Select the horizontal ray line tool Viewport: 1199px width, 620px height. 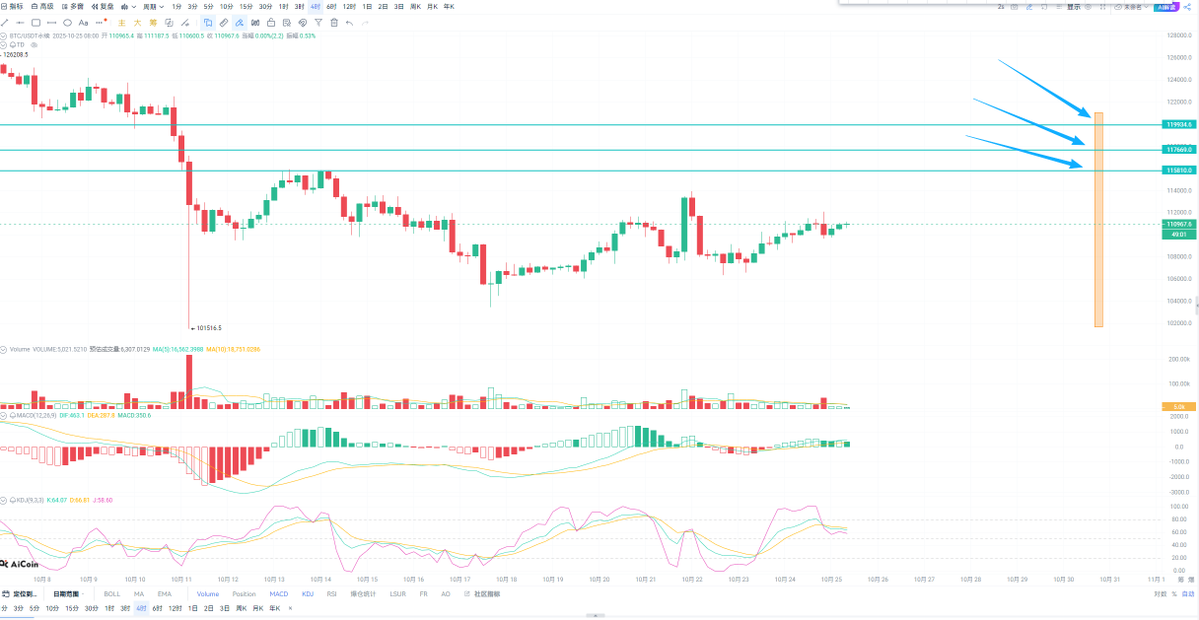point(20,23)
